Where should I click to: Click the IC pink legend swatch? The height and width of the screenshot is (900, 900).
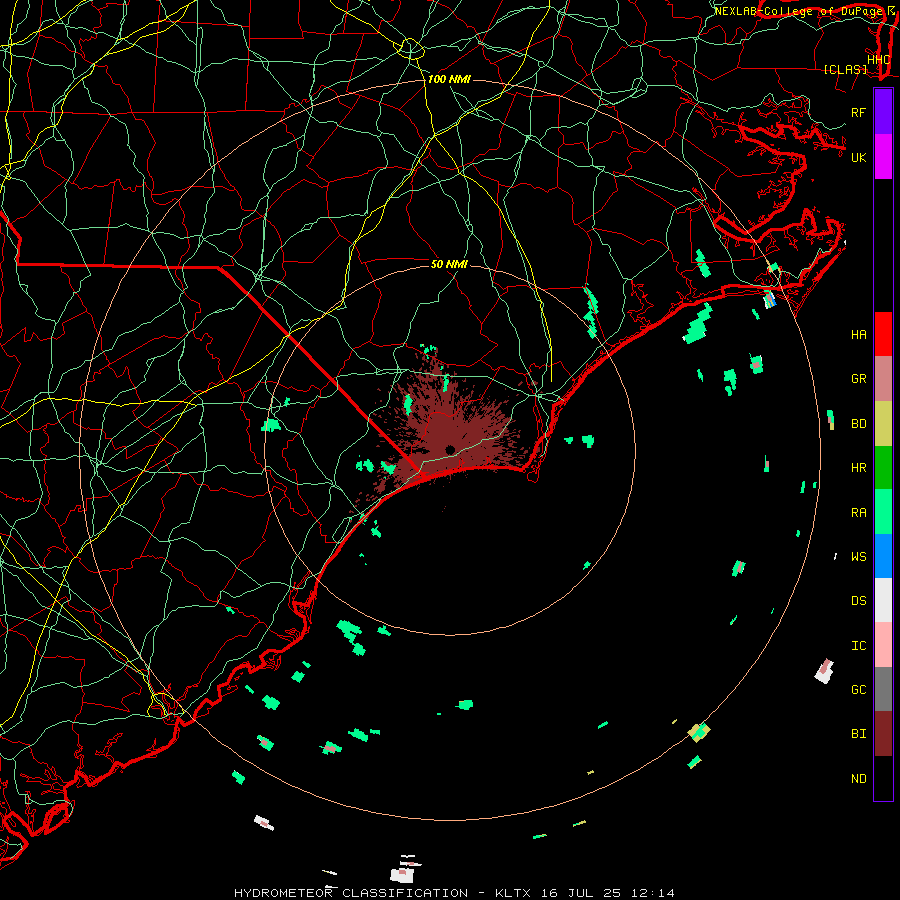(x=883, y=645)
